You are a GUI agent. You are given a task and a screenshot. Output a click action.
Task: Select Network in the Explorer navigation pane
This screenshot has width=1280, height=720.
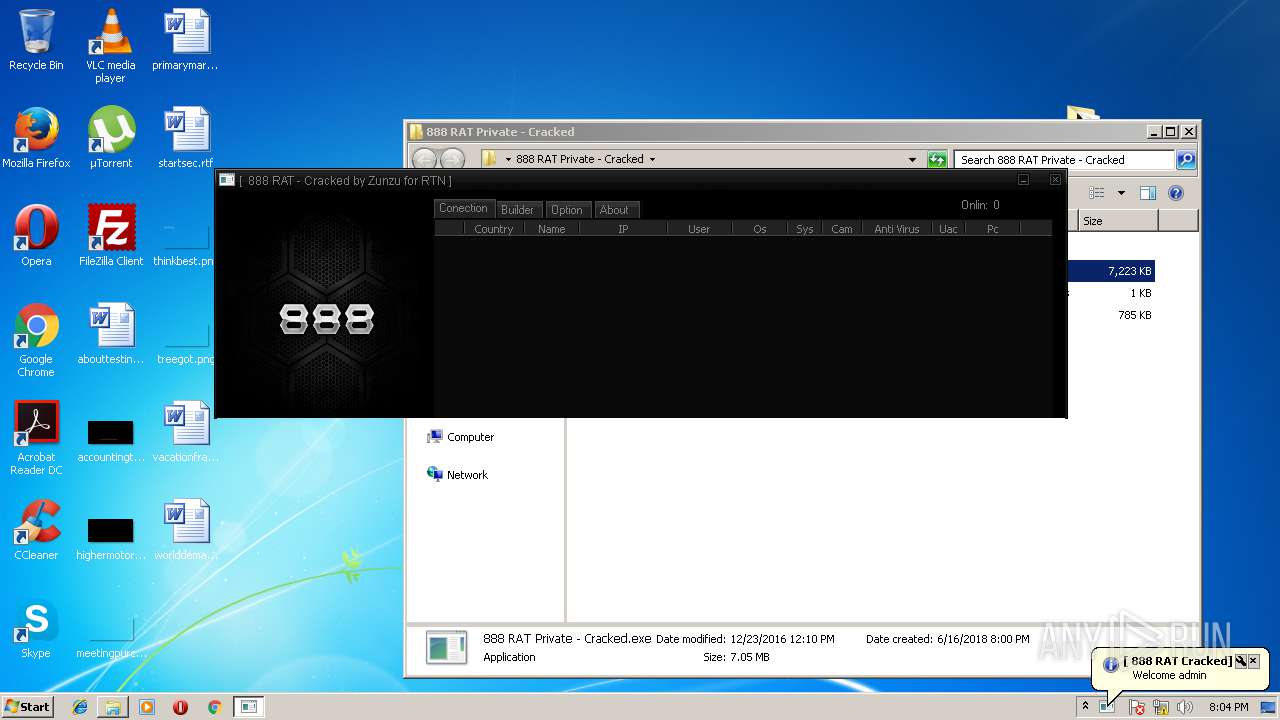point(457,475)
